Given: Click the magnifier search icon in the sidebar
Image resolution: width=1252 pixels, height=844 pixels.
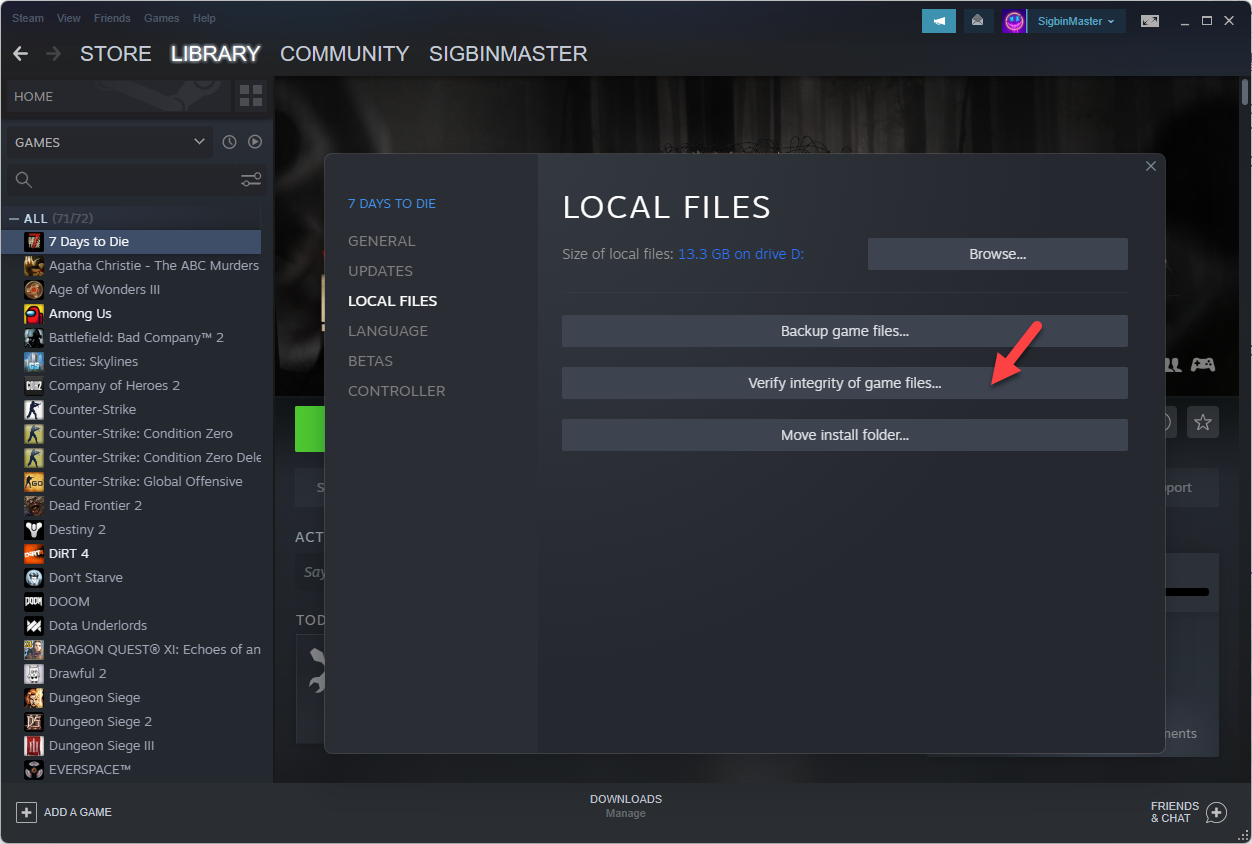Looking at the screenshot, I should [x=24, y=180].
